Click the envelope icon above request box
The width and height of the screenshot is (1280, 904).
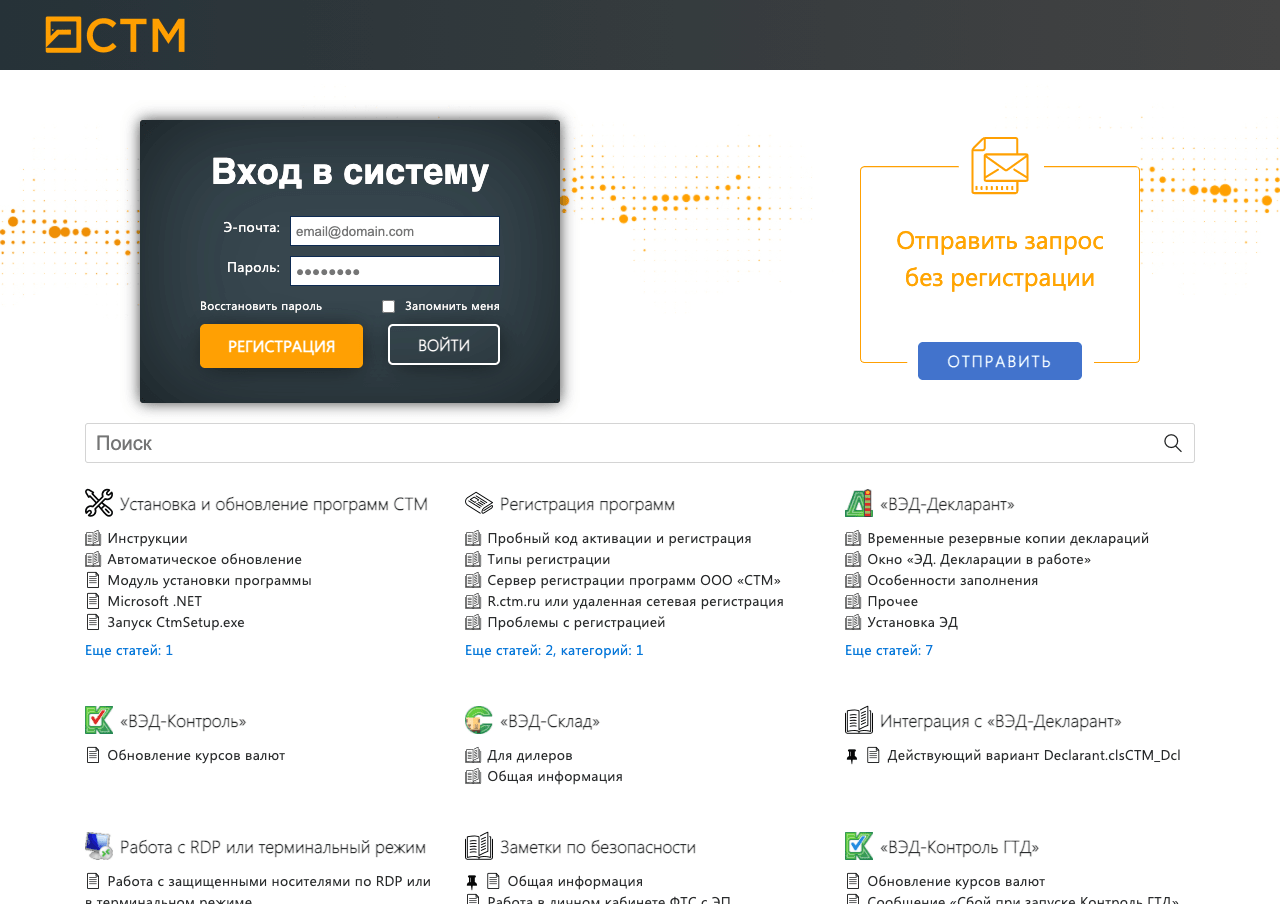[1000, 166]
